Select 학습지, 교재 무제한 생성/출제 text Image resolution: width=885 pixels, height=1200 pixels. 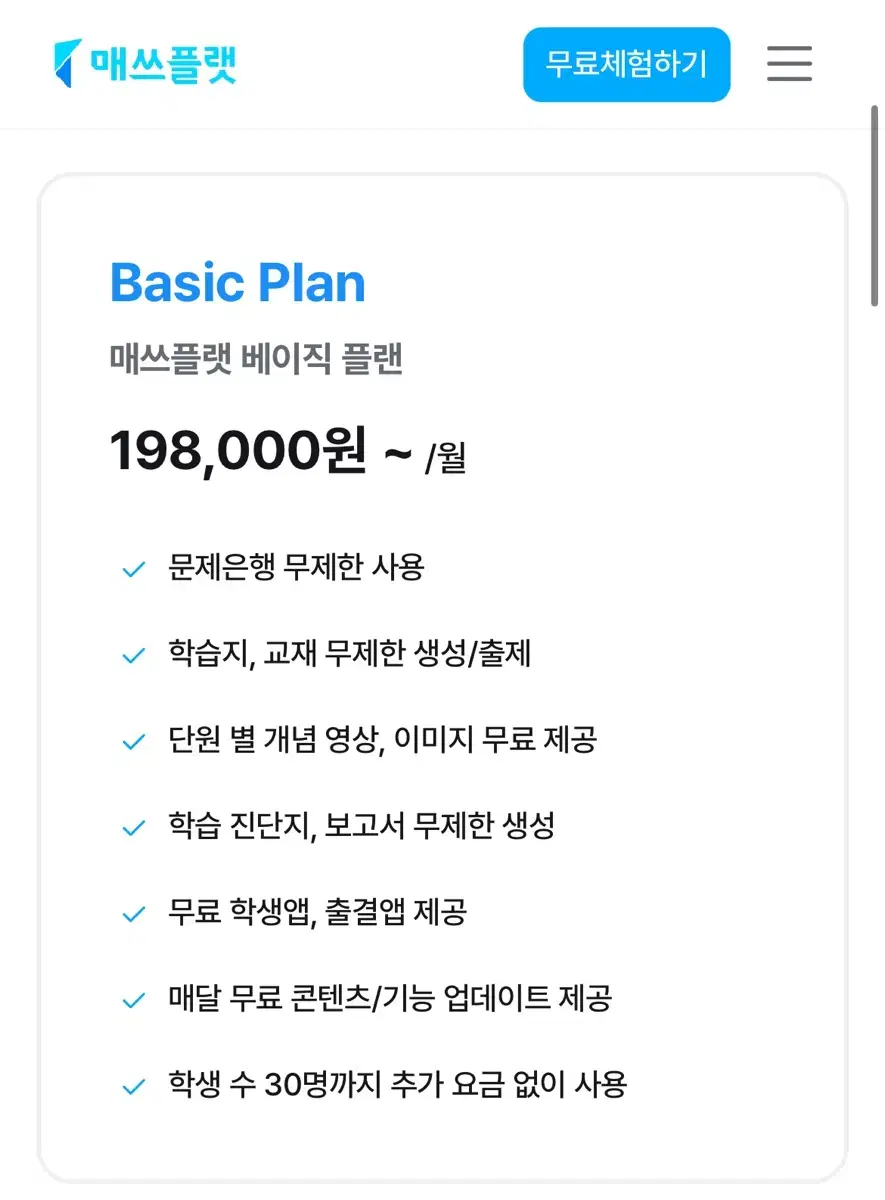pyautogui.click(x=350, y=654)
